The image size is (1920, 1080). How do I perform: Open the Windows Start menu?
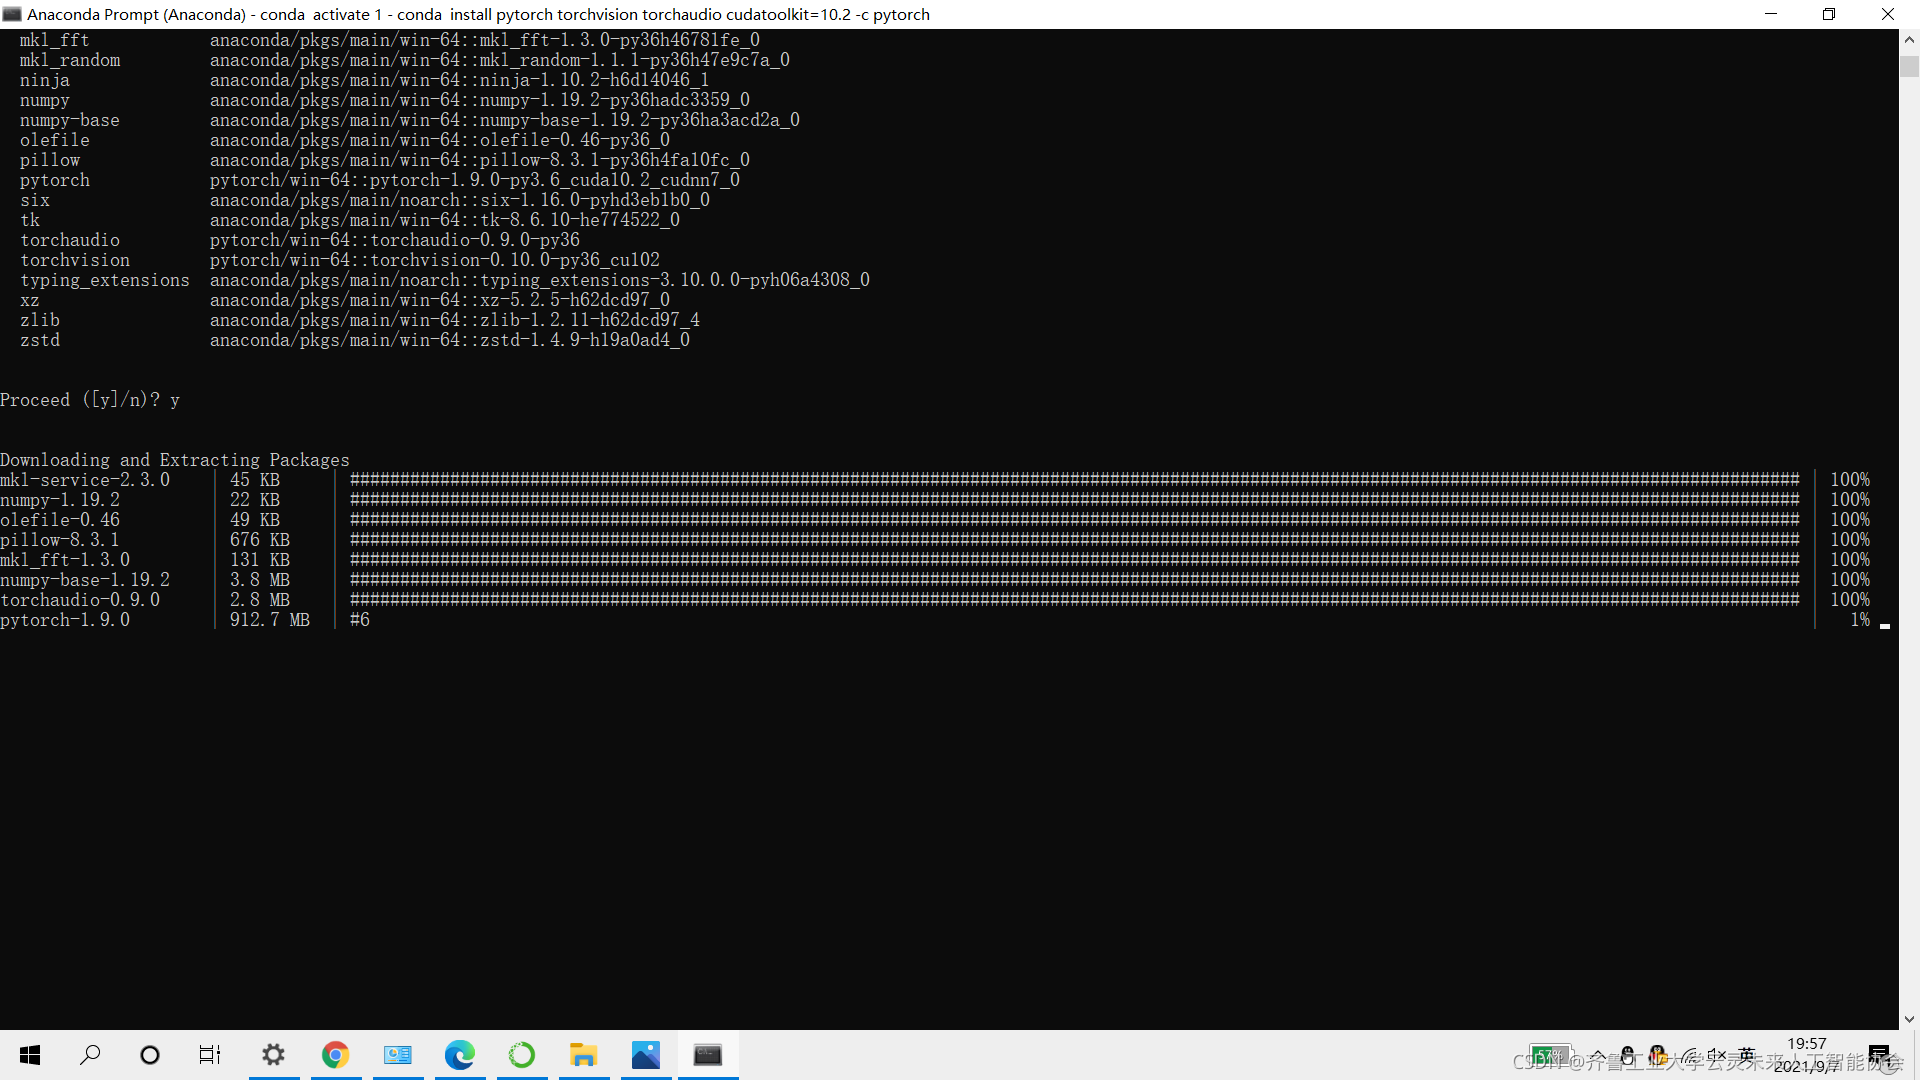coord(30,1055)
